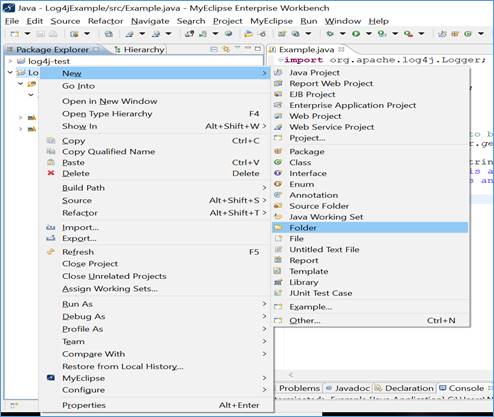Click Import... in context menu
The height and width of the screenshot is (417, 494).
[156, 228]
